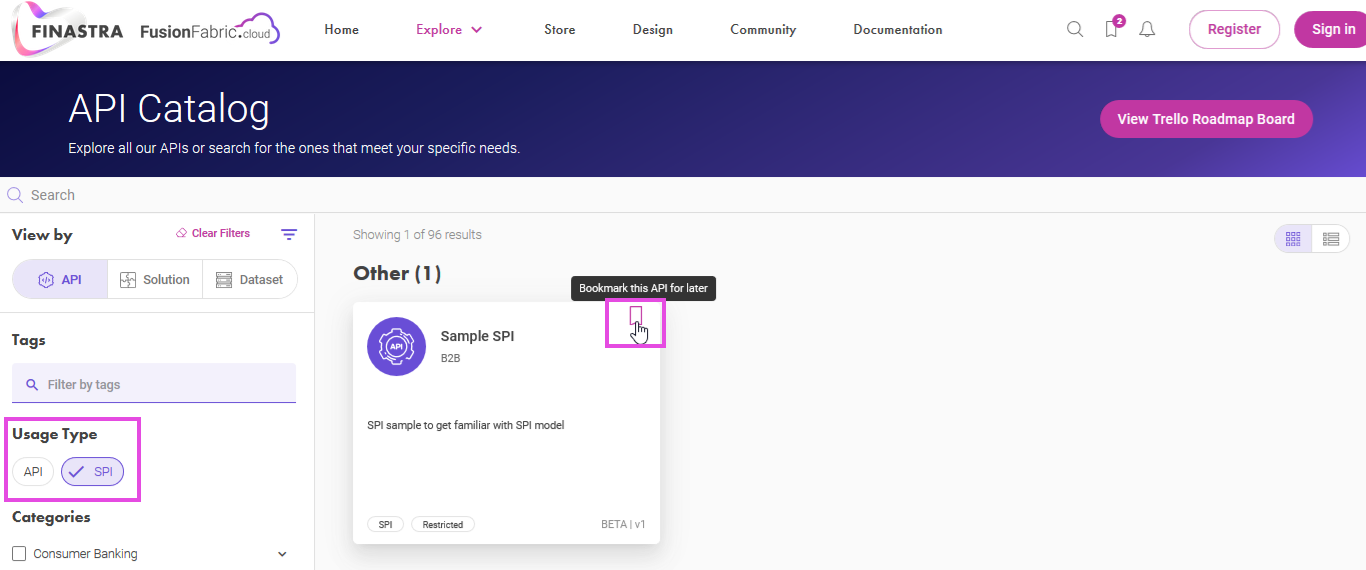Open bookmarks icon with badge
Screen dimensions: 1366x570
(1112, 28)
